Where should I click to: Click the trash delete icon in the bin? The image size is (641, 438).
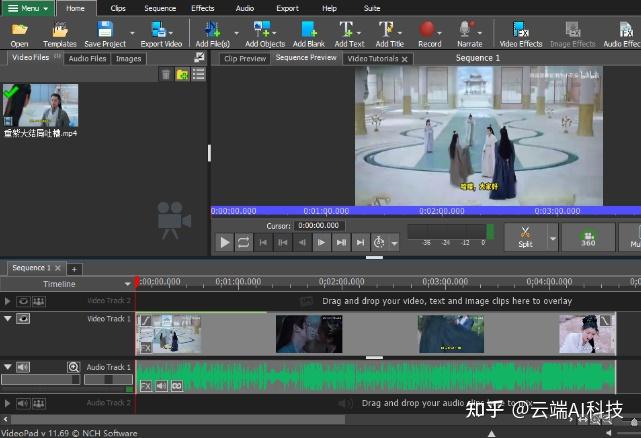[x=166, y=74]
